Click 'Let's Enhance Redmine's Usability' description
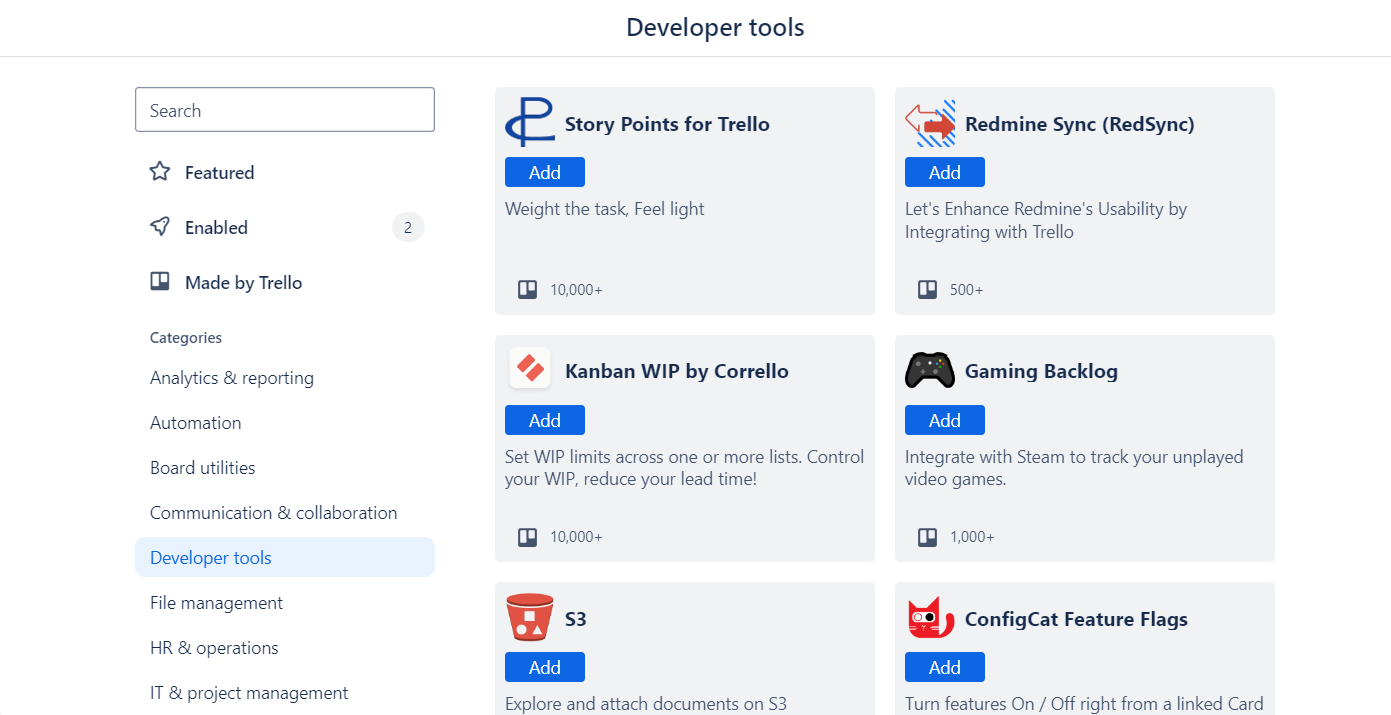Viewport: 1391px width, 715px height. tap(1046, 220)
